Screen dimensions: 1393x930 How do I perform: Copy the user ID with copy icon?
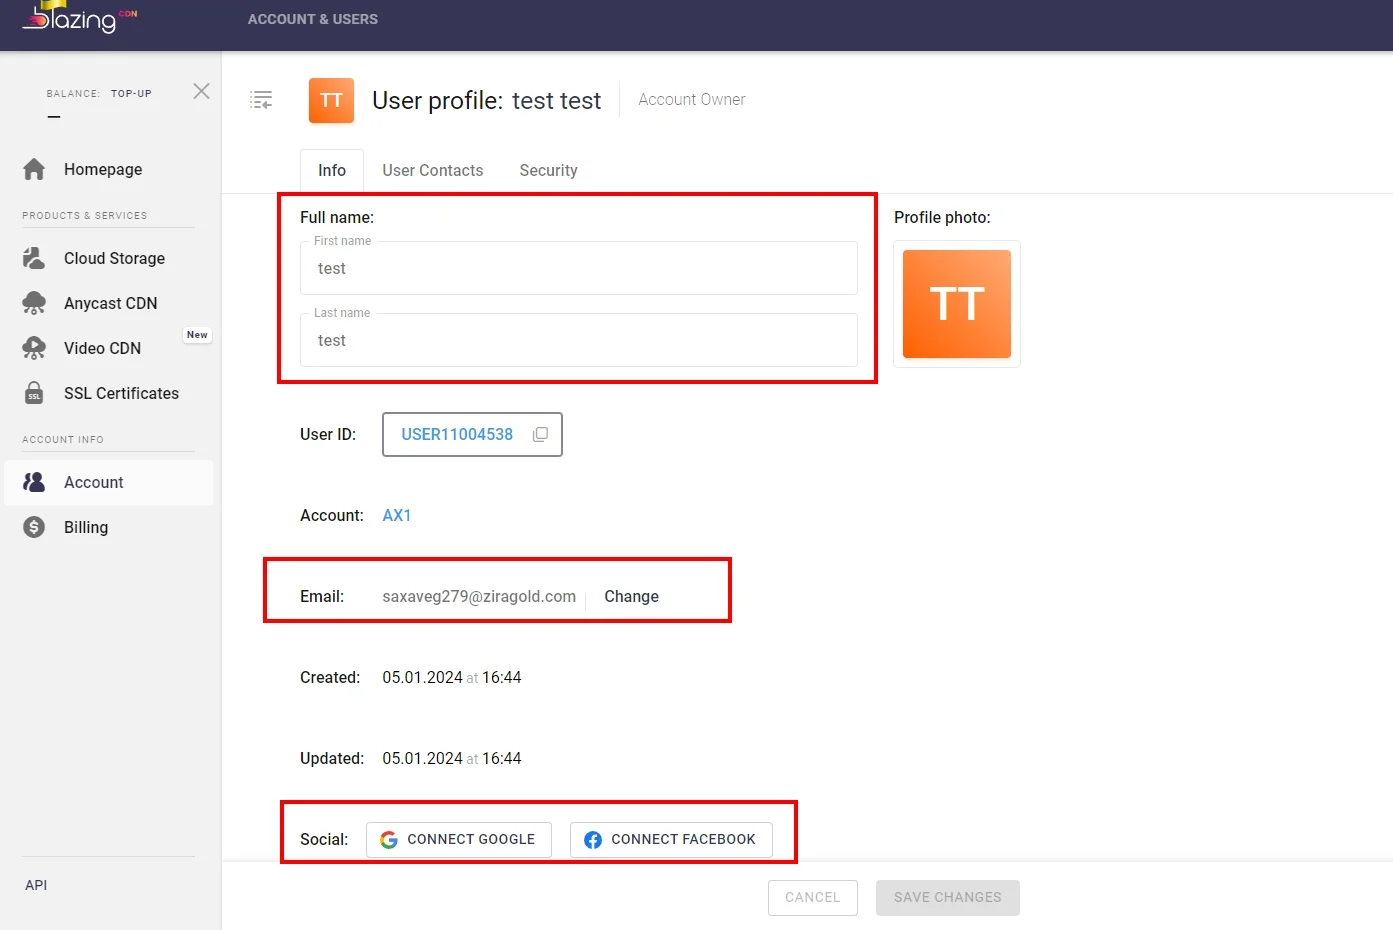coord(541,434)
